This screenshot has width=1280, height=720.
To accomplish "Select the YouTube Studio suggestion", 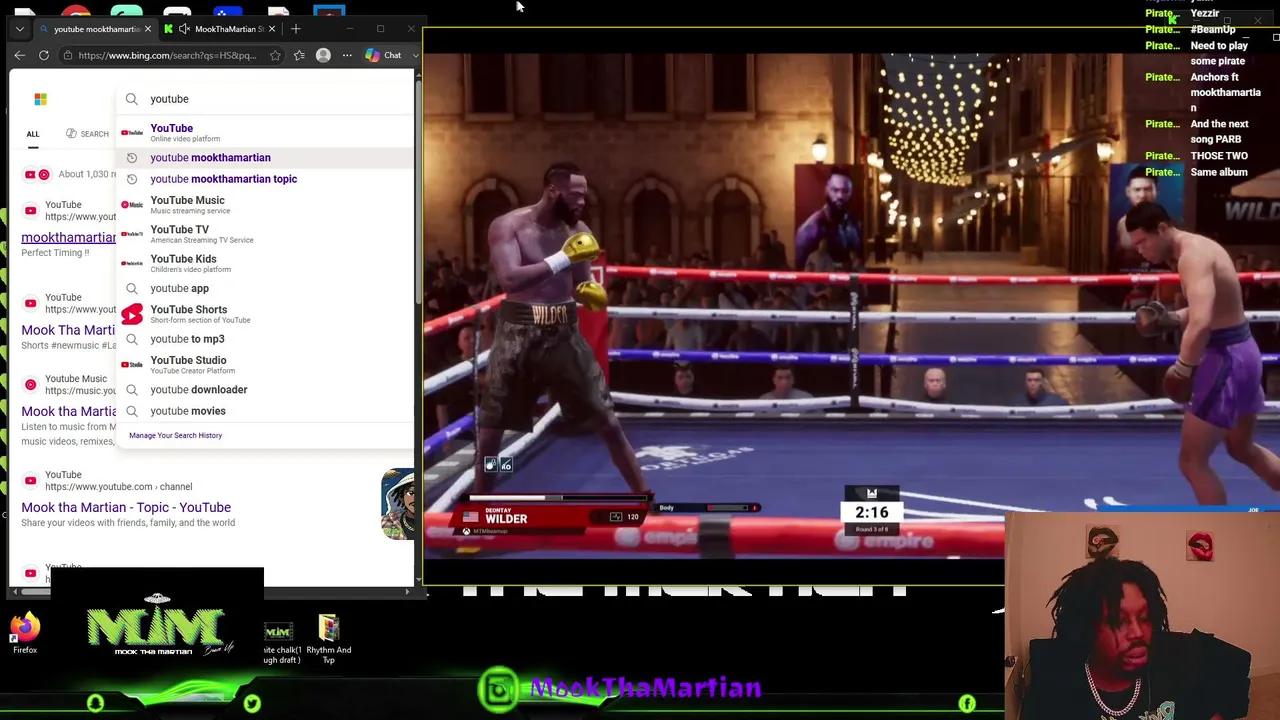I will click(x=265, y=364).
